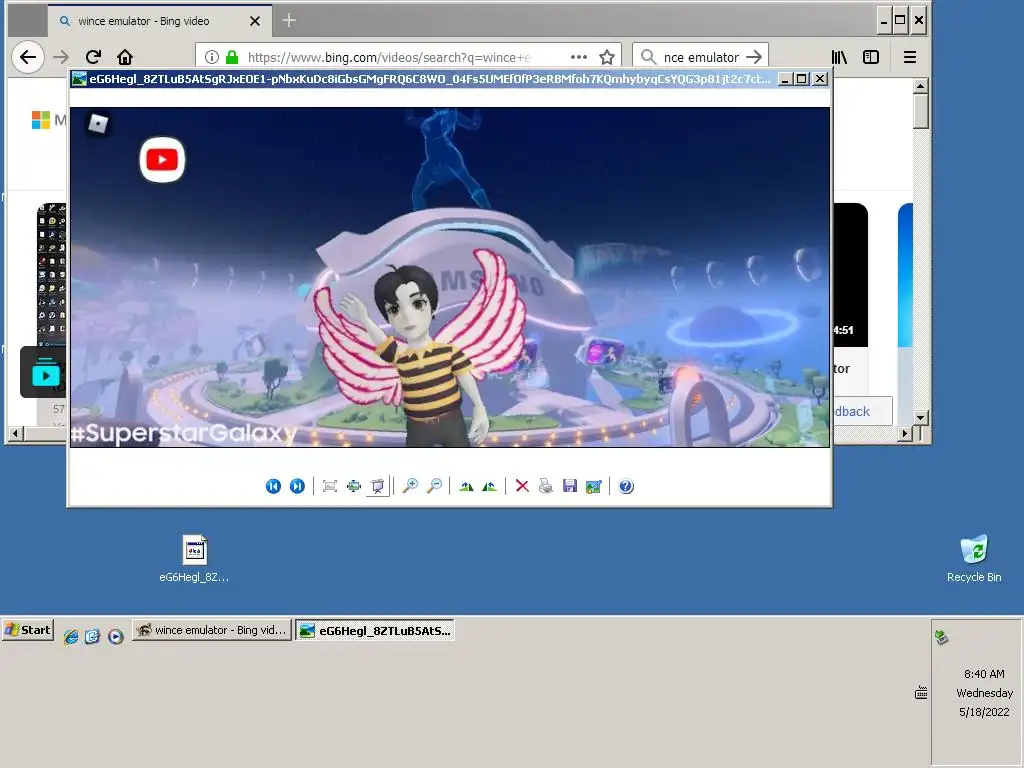
Task: Show site information icon in address bar
Action: (212, 57)
